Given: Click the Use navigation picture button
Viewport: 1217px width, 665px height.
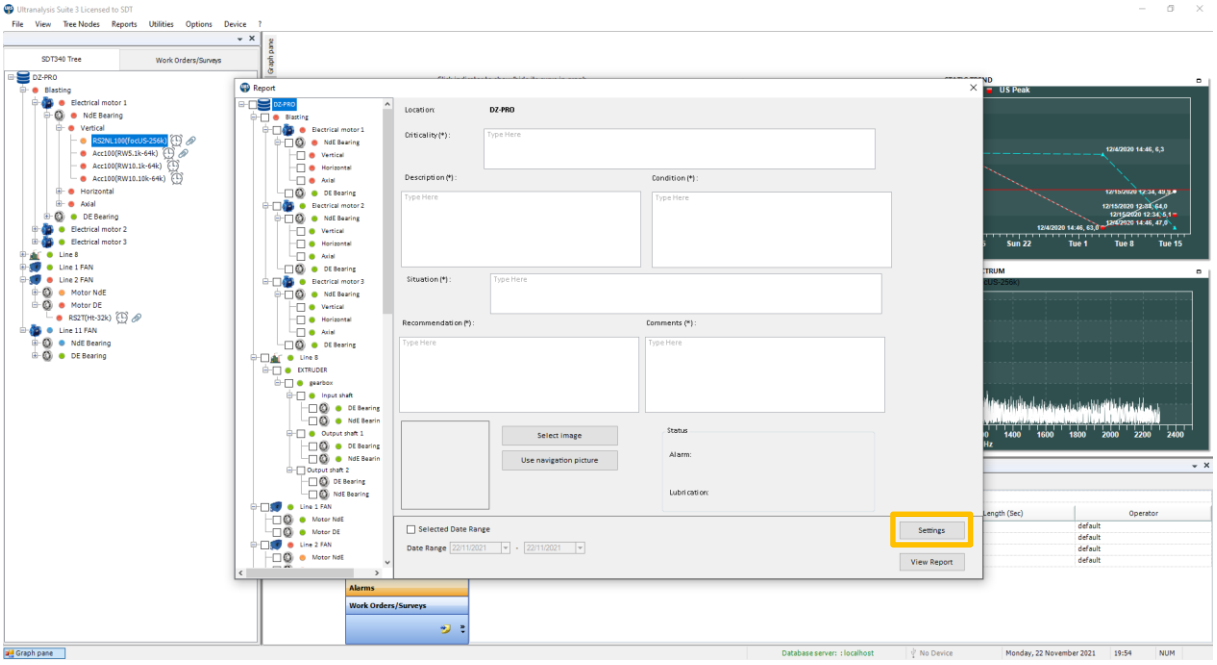Looking at the screenshot, I should (x=559, y=461).
